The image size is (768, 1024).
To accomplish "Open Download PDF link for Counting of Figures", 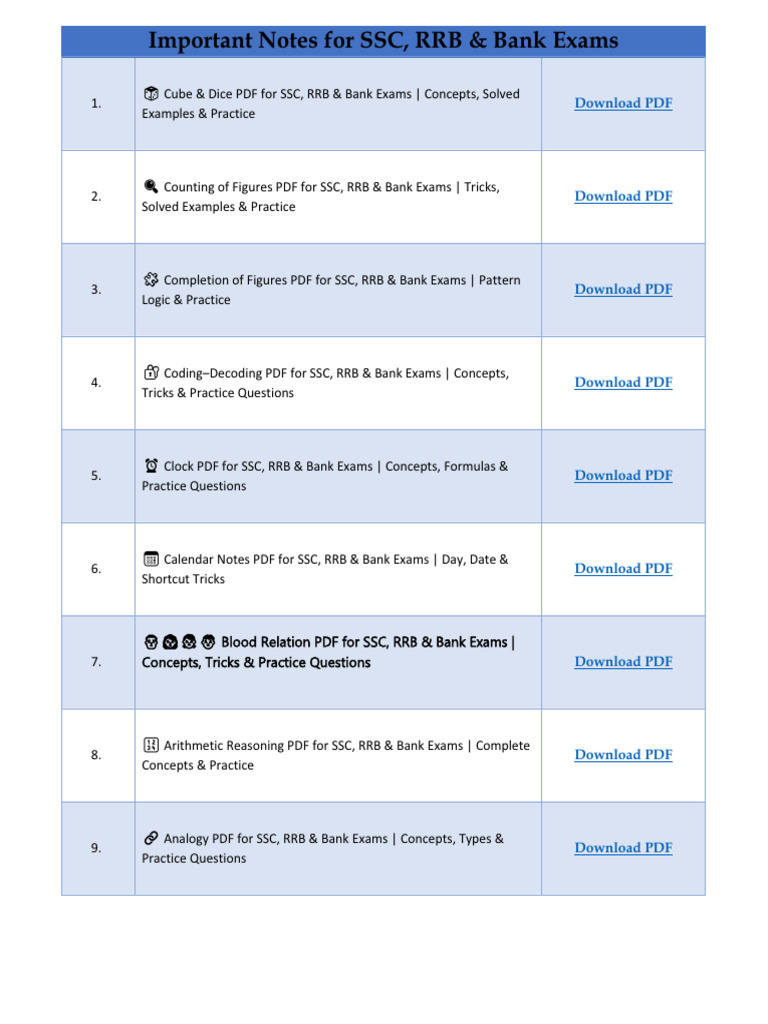I will (x=623, y=196).
